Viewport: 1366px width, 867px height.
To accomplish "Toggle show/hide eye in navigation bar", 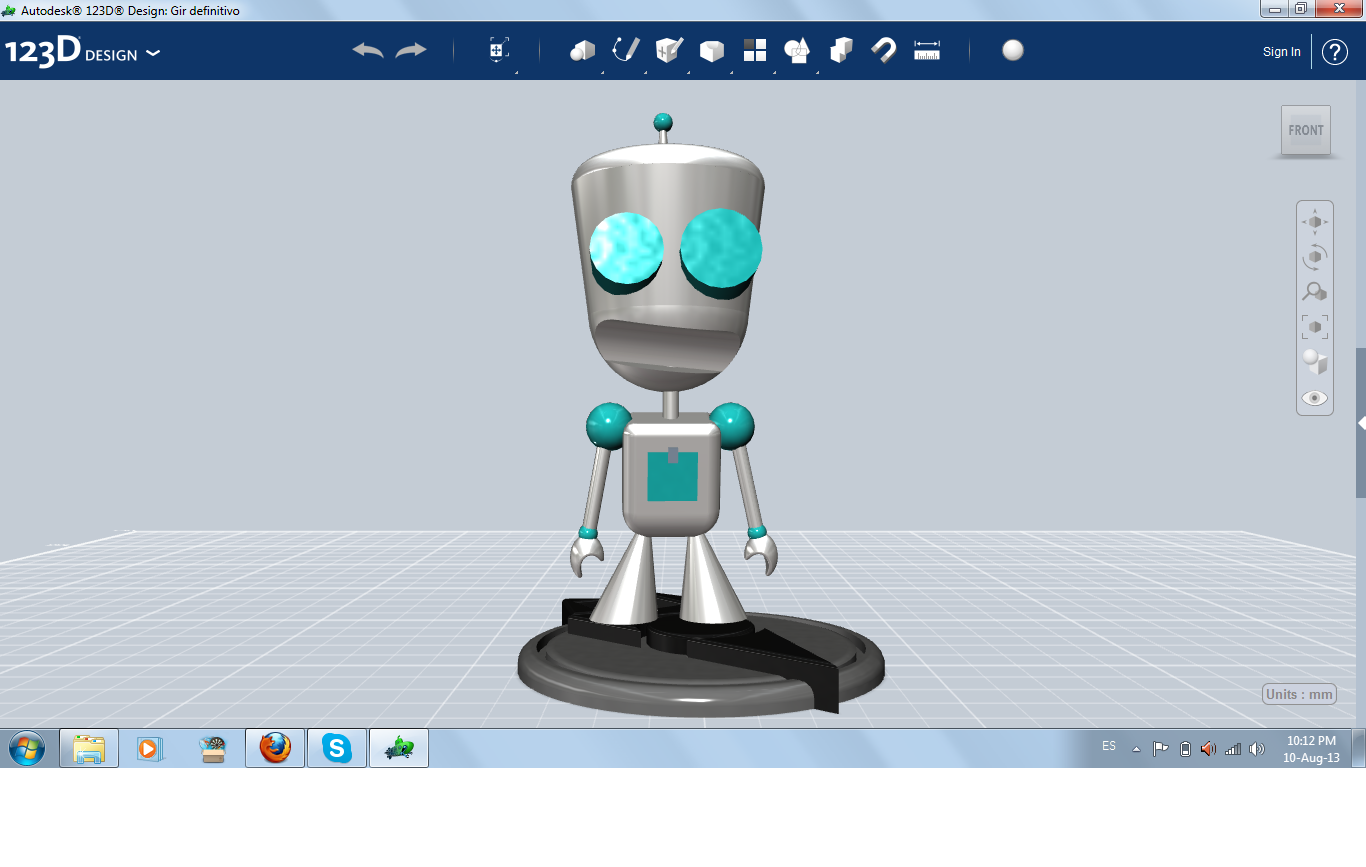I will (x=1315, y=398).
